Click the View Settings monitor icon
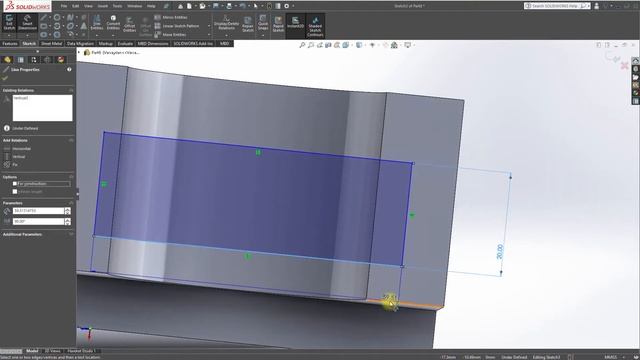Image resolution: width=640 pixels, height=360 pixels. tap(407, 45)
